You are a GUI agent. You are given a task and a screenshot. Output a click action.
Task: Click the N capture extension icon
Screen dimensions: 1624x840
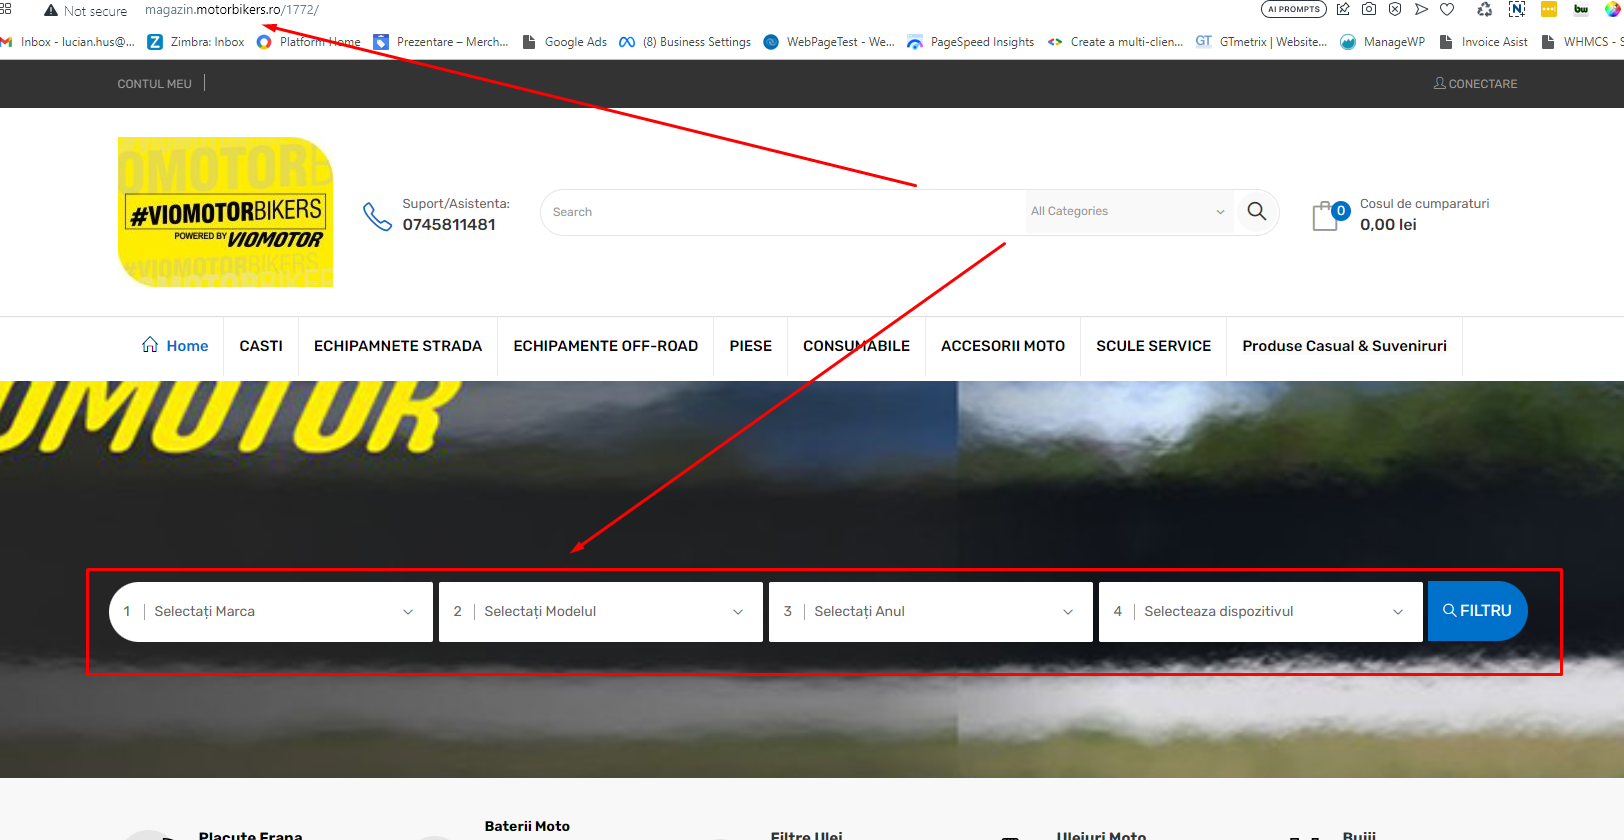pyautogui.click(x=1517, y=9)
